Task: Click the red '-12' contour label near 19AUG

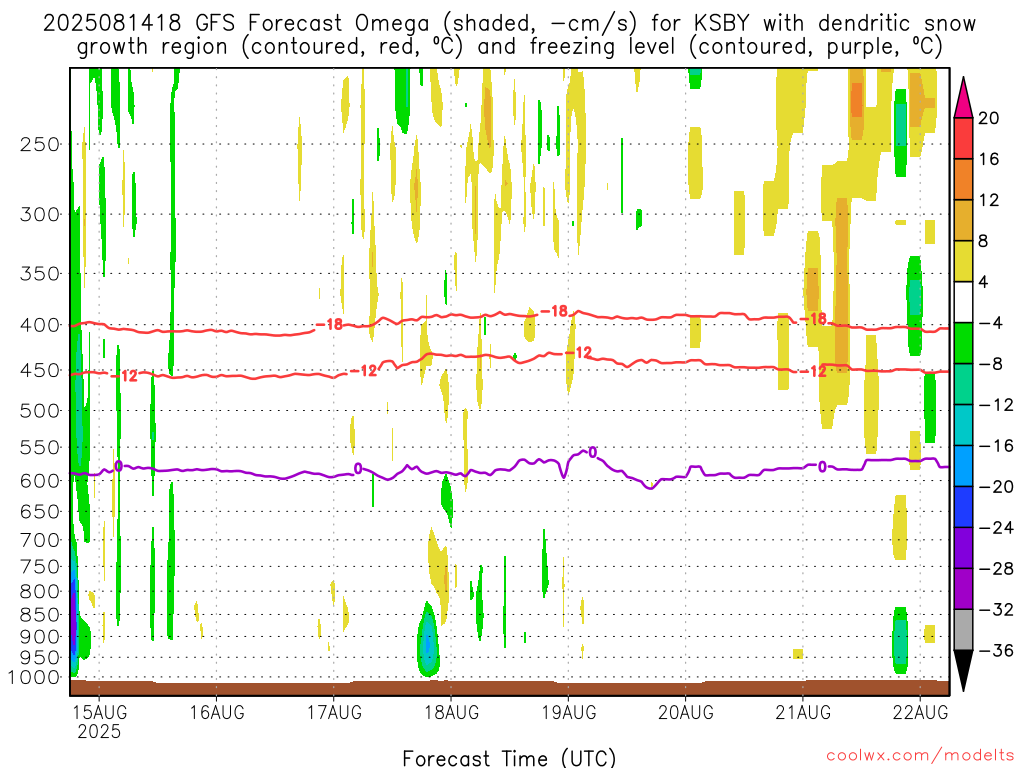Action: tap(578, 353)
